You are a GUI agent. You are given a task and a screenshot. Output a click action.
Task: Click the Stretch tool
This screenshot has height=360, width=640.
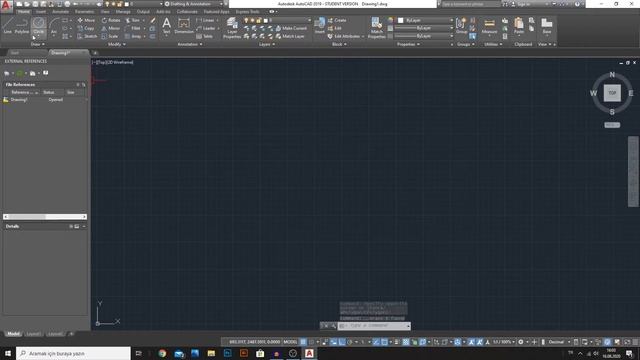pyautogui.click(x=87, y=36)
